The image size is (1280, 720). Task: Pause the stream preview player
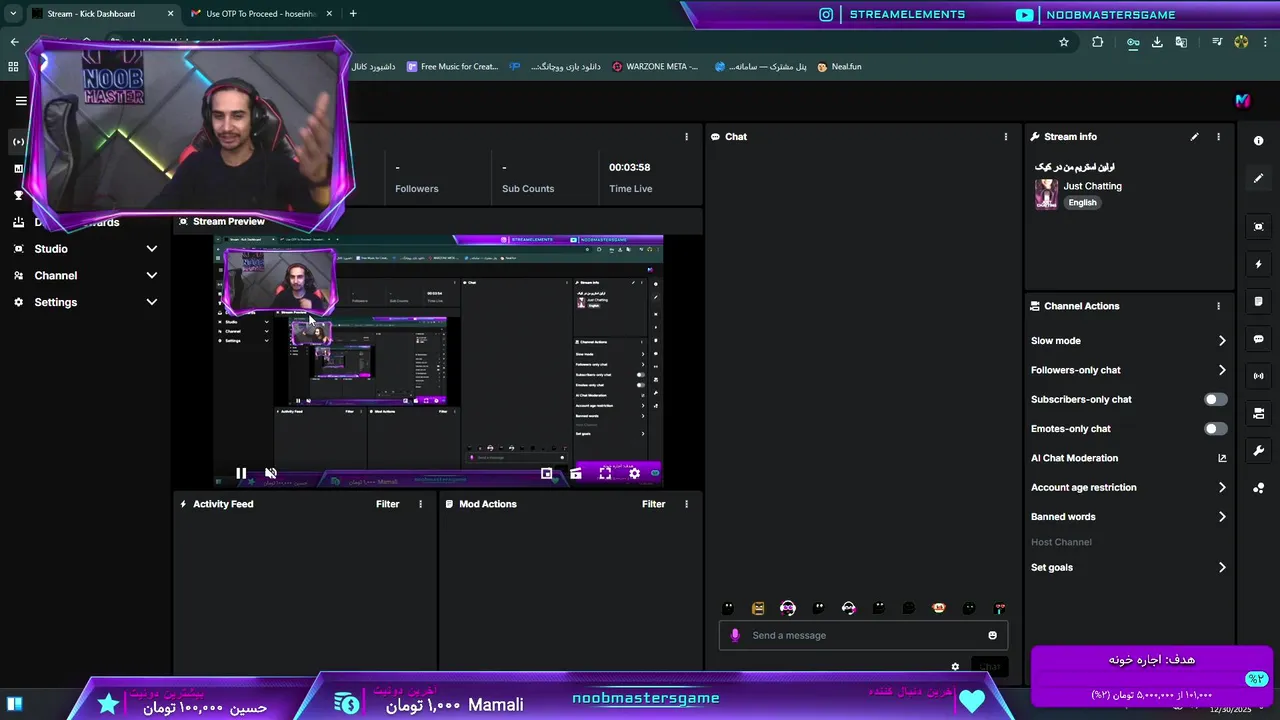241,474
